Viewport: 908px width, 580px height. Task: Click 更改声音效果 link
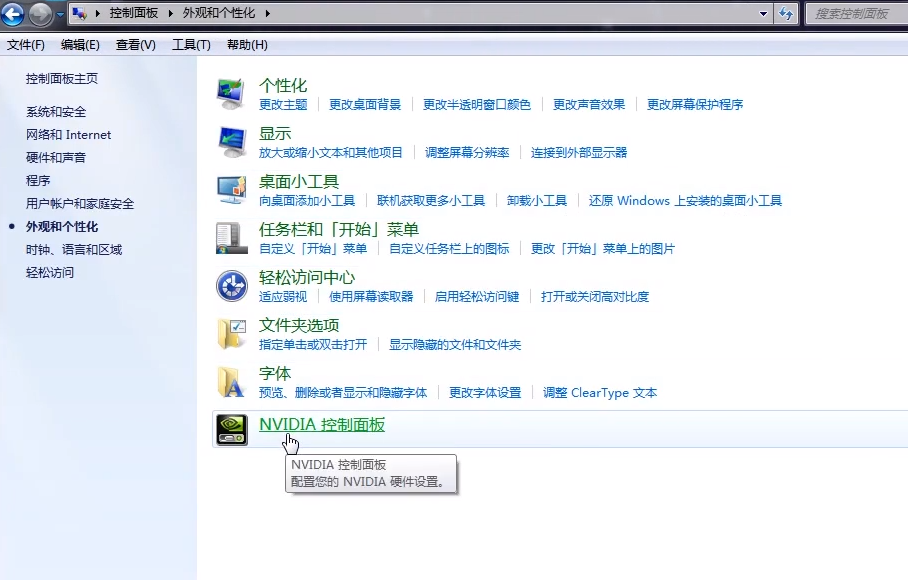(x=589, y=104)
